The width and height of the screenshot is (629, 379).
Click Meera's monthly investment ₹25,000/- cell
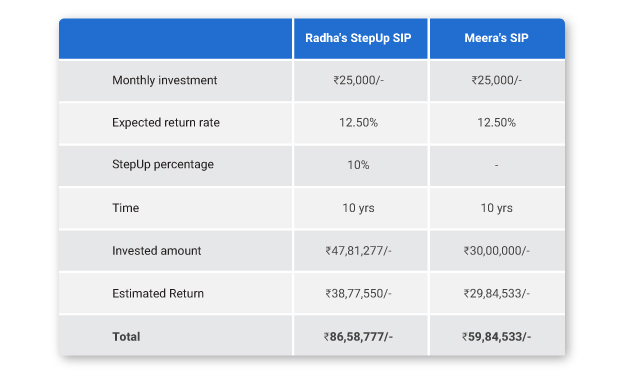(497, 80)
